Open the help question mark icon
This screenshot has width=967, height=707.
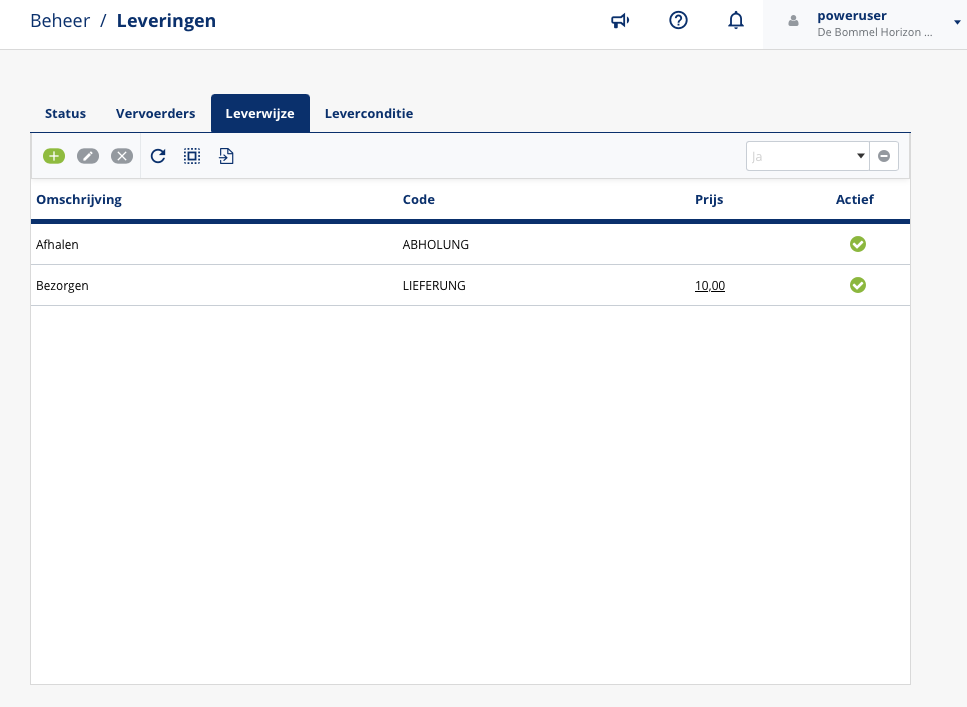click(x=678, y=21)
